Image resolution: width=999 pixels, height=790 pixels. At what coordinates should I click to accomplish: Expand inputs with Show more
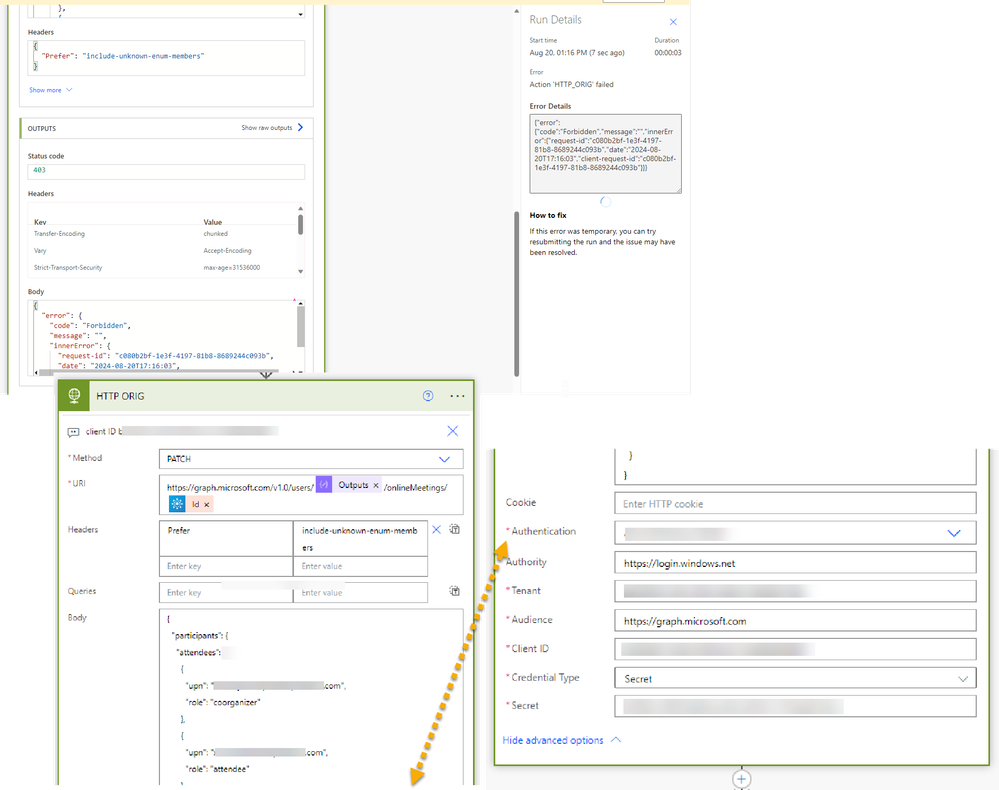tap(50, 90)
